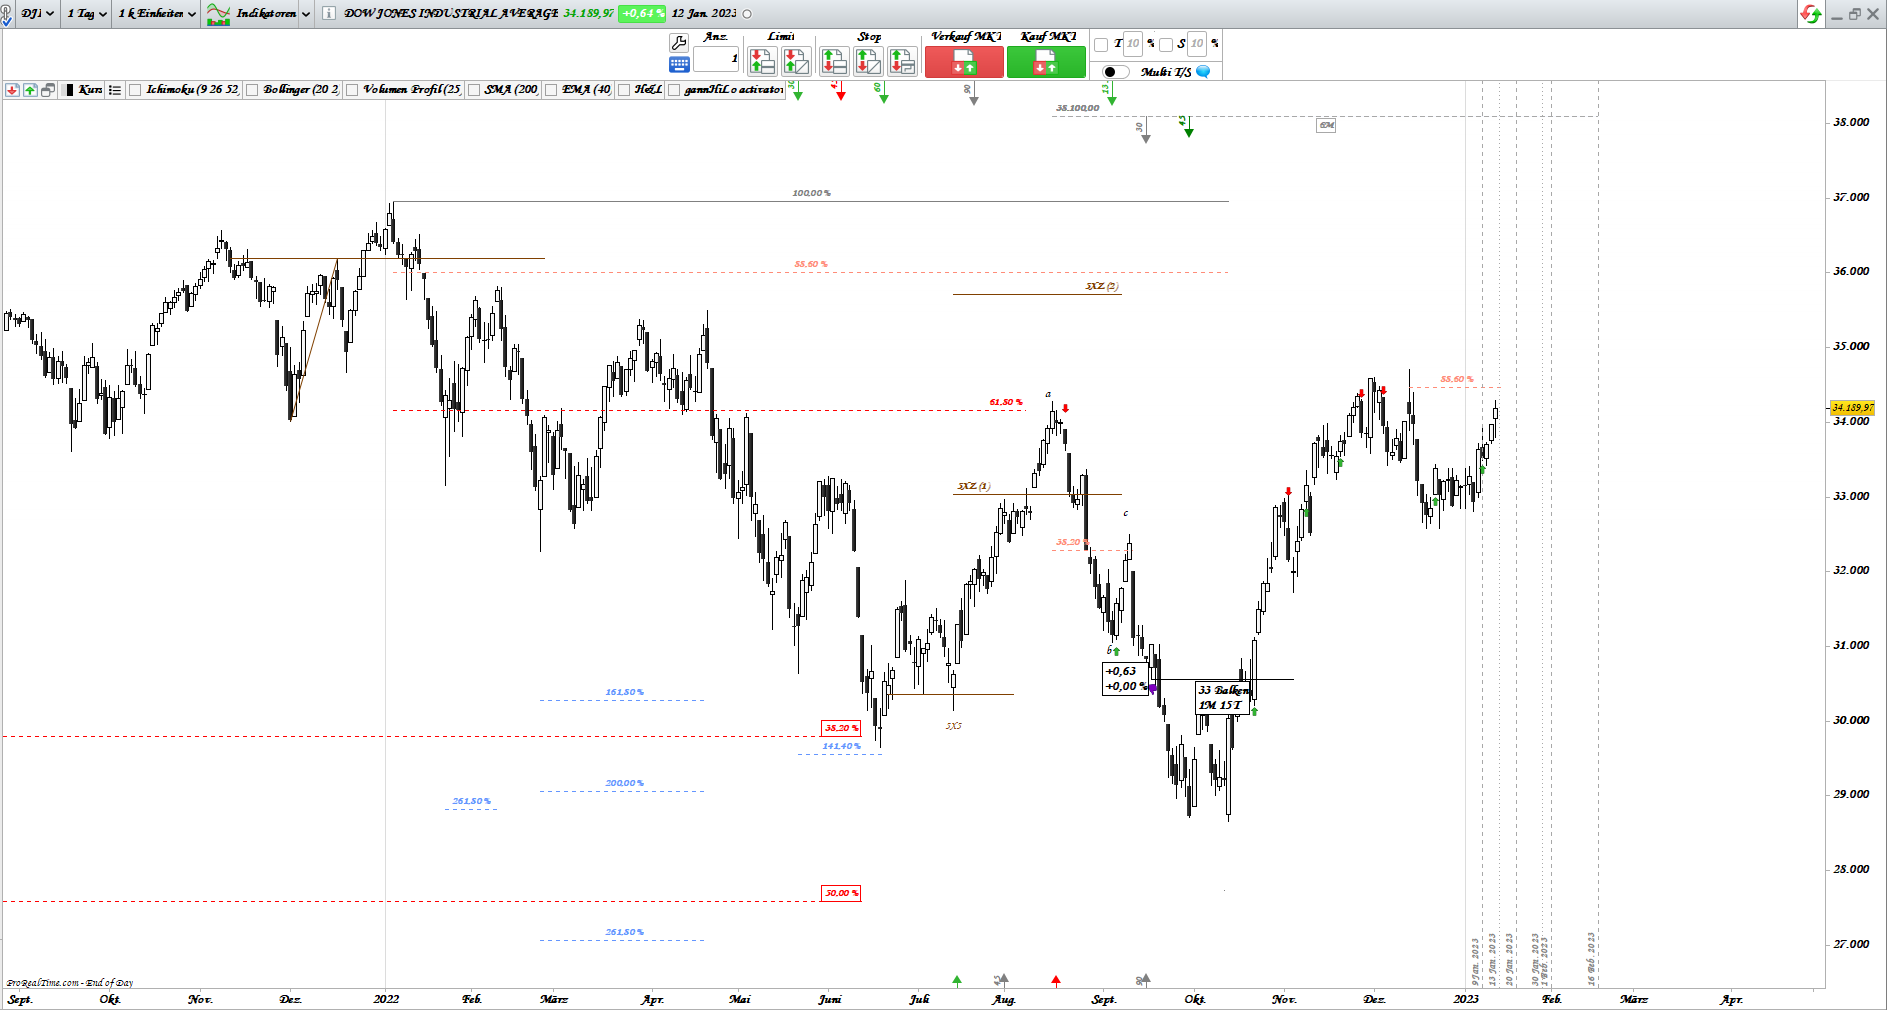Click the first Stop order button

click(x=834, y=62)
